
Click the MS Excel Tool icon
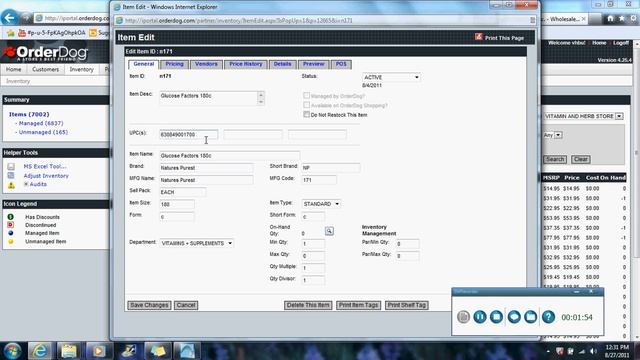point(11,167)
